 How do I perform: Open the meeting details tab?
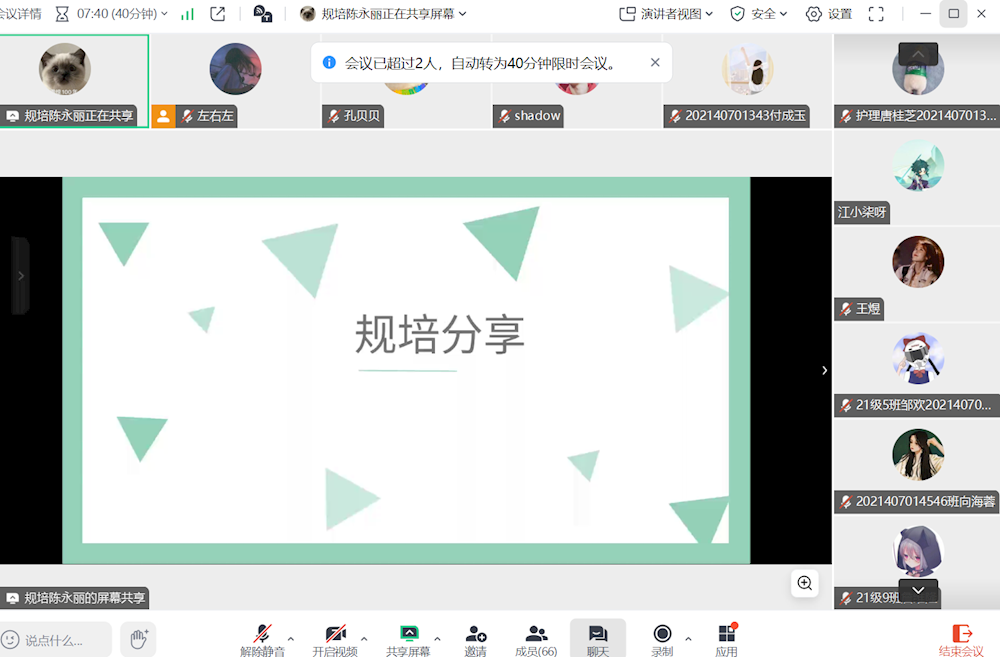coord(20,14)
